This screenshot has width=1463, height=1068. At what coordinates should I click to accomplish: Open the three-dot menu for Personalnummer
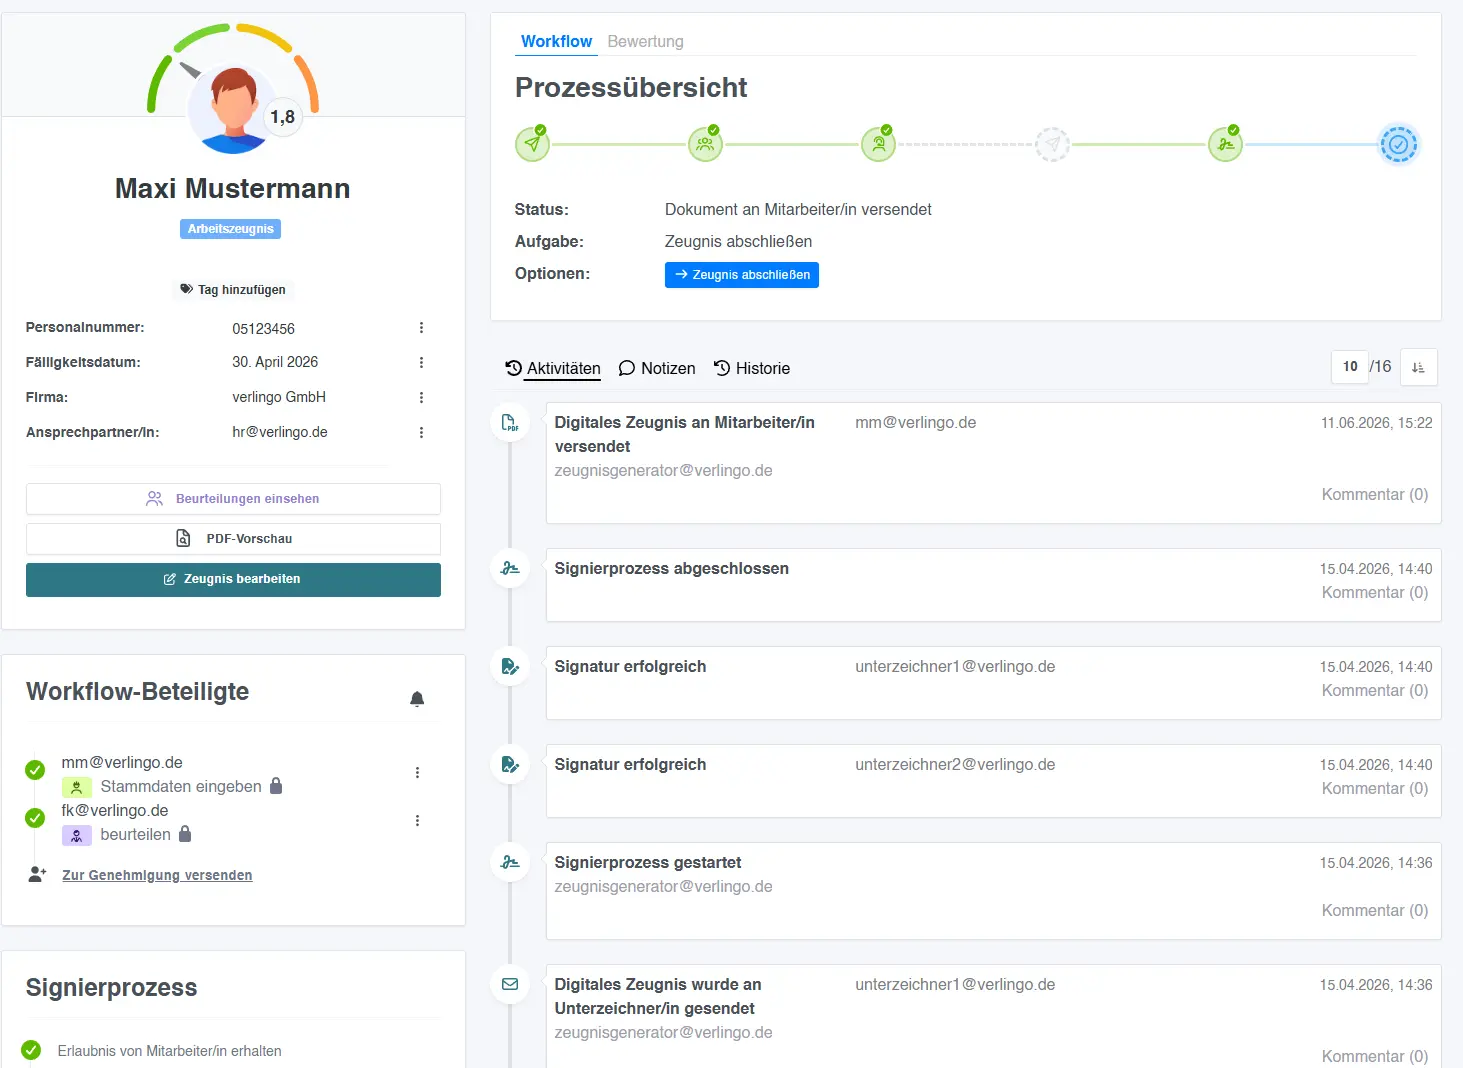coord(421,328)
